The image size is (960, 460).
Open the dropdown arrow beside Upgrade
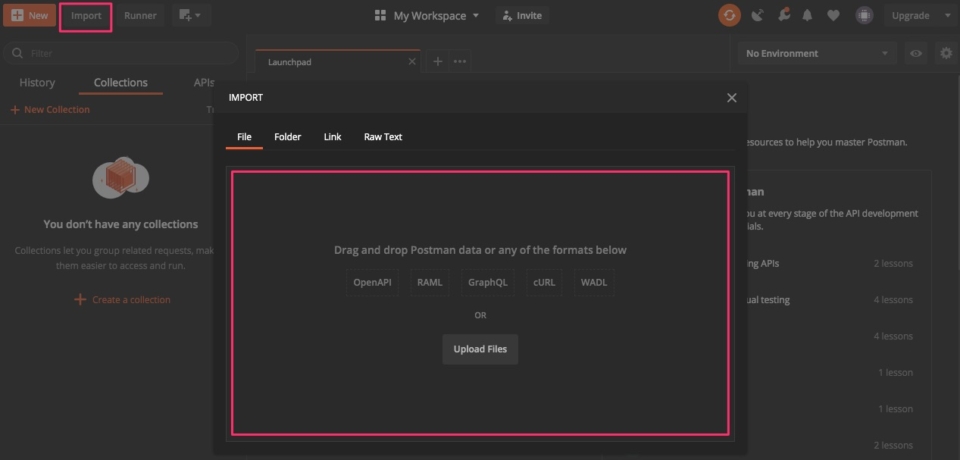tap(948, 16)
